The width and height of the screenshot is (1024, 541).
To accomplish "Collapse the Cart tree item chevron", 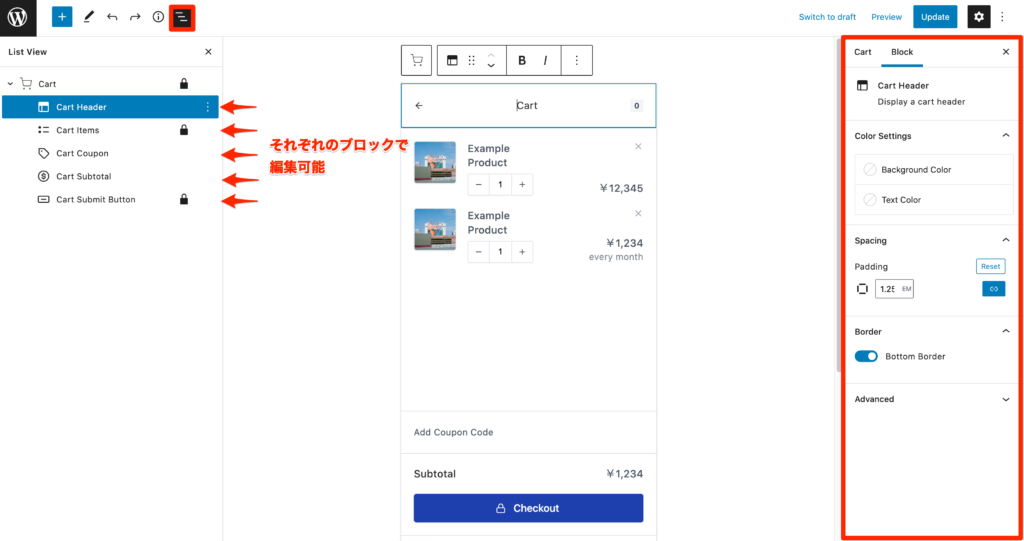I will point(10,84).
